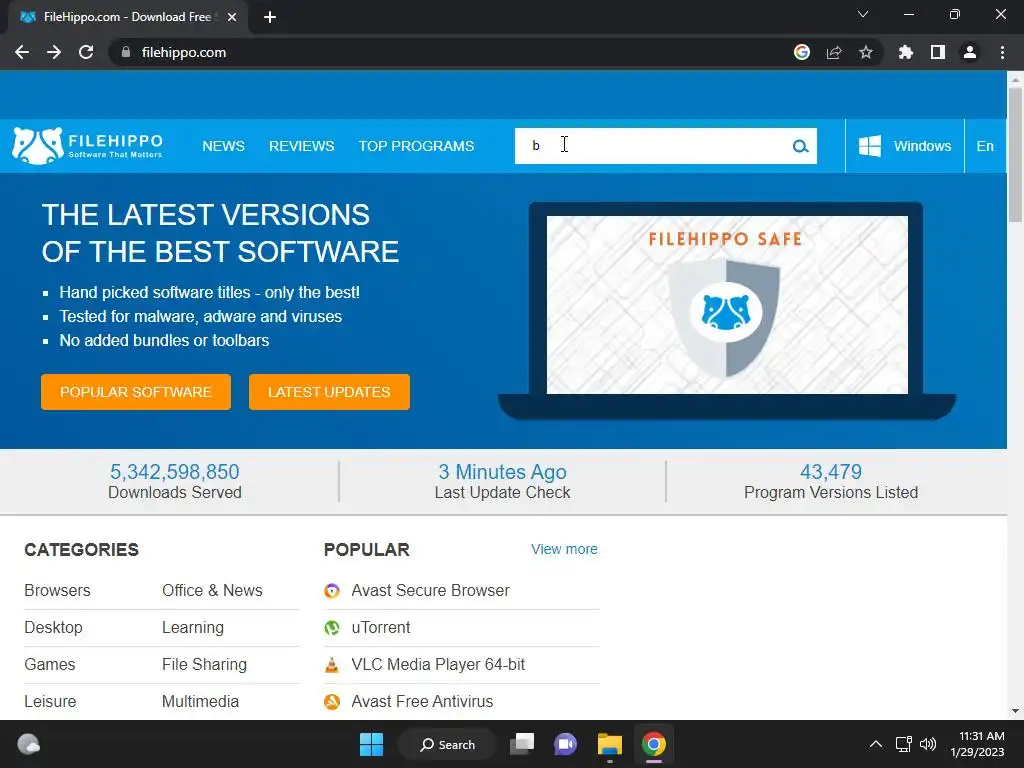Click the padlock site info icon
1024x768 pixels.
click(x=126, y=52)
